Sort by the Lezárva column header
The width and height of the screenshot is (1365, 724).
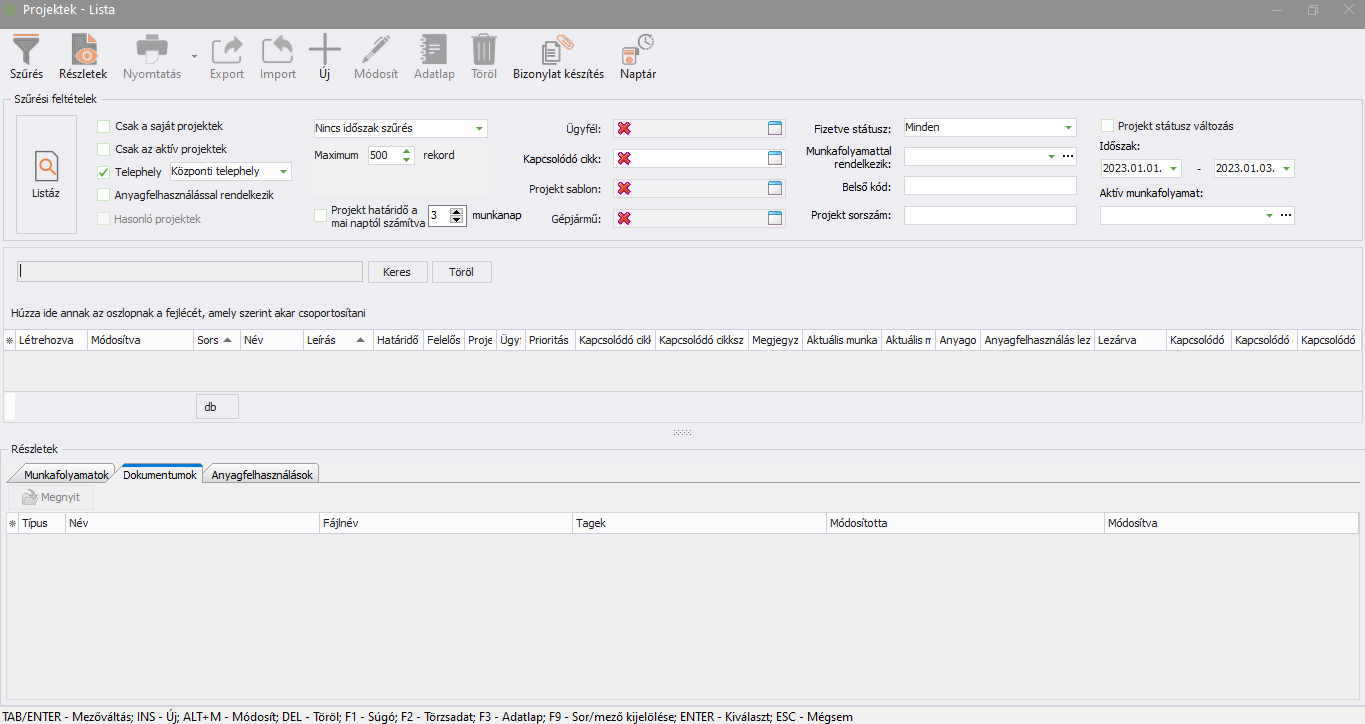tap(1130, 340)
